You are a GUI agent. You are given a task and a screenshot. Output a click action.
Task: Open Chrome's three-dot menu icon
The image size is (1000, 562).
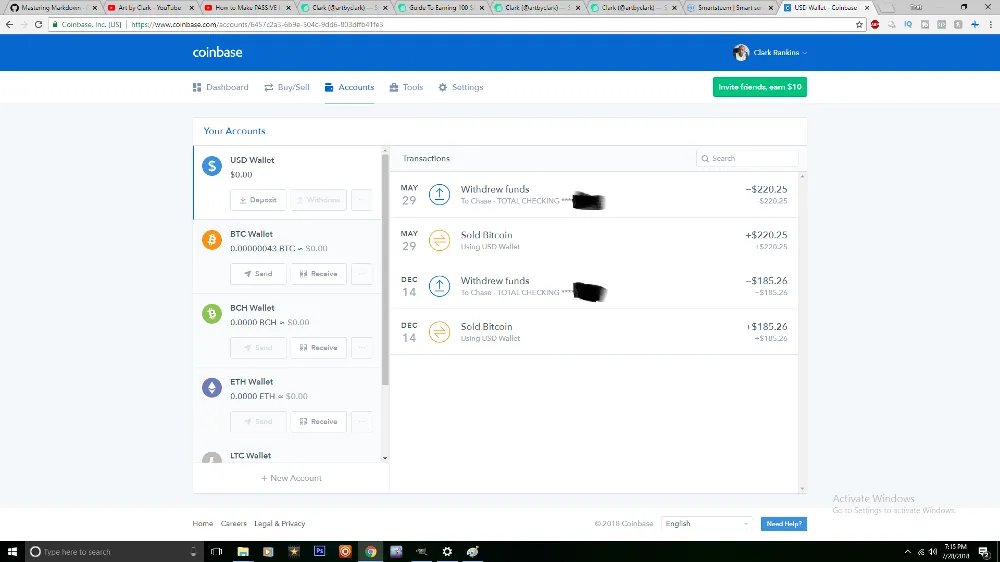tap(990, 24)
